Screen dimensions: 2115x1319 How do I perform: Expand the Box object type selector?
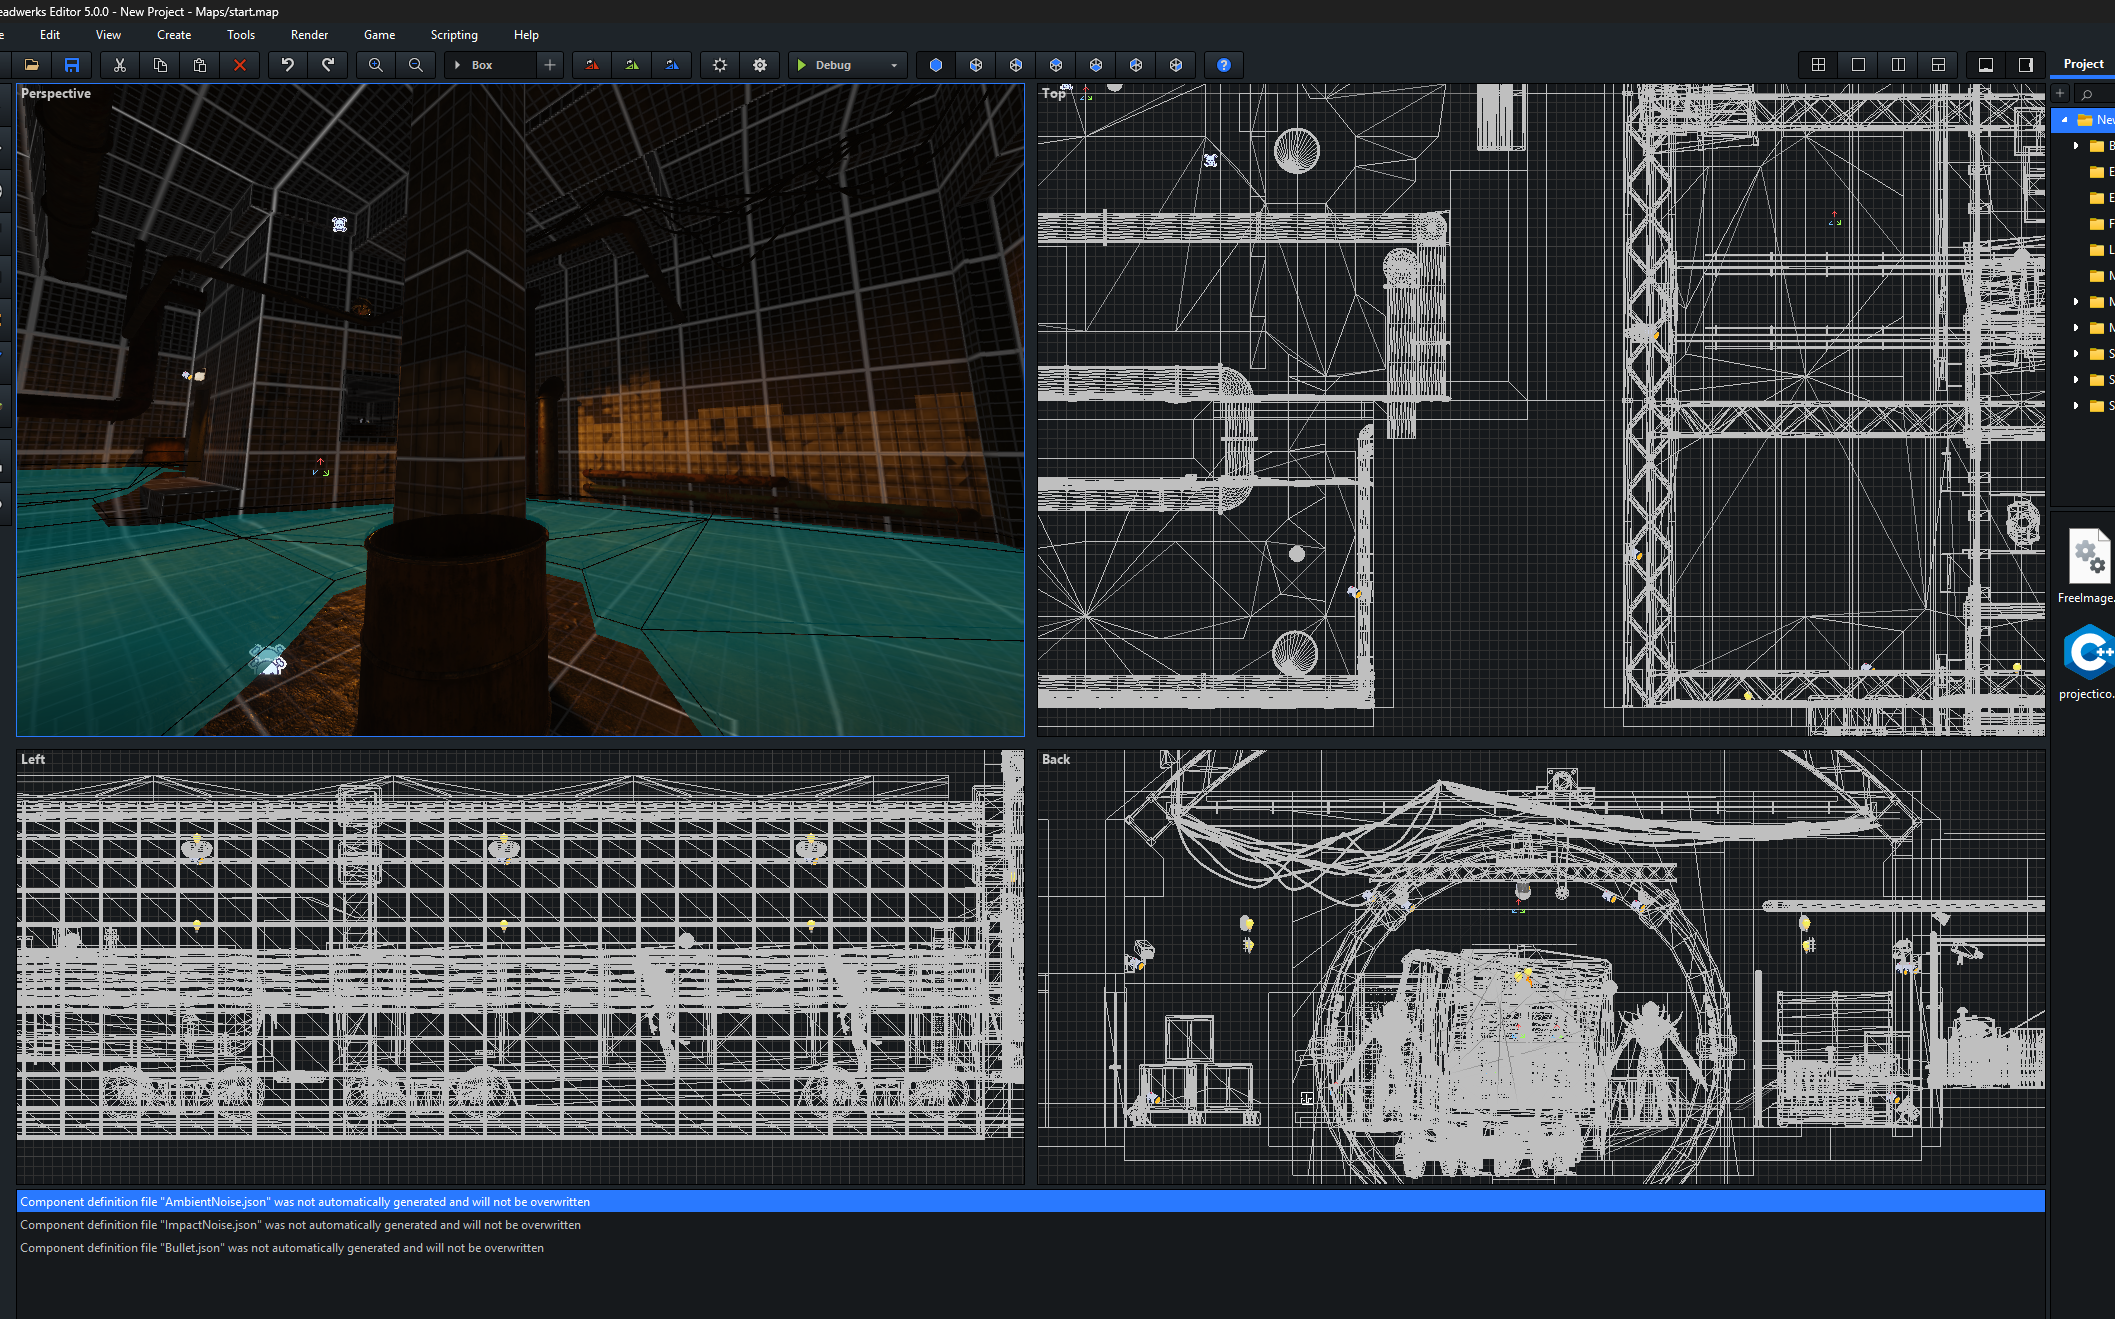[458, 65]
